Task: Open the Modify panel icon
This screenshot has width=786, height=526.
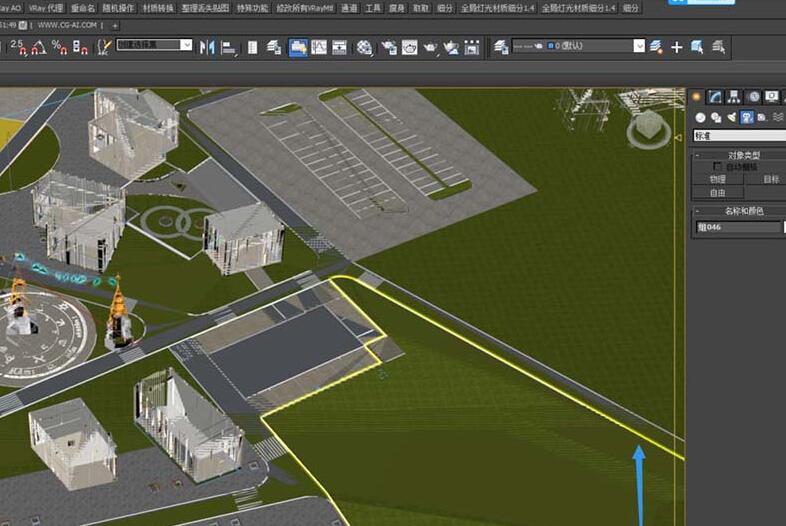Action: coord(715,97)
